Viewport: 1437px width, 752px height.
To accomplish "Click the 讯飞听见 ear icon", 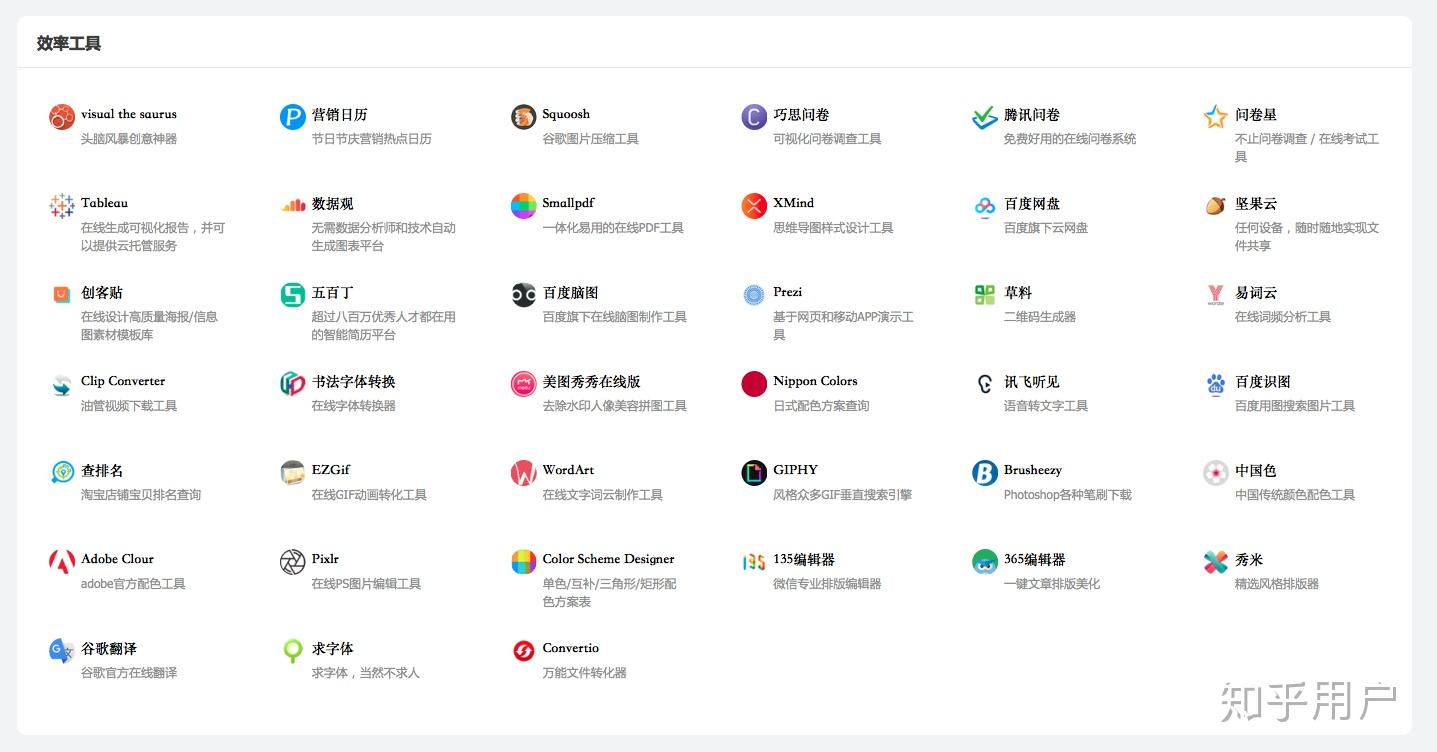I will pos(985,384).
